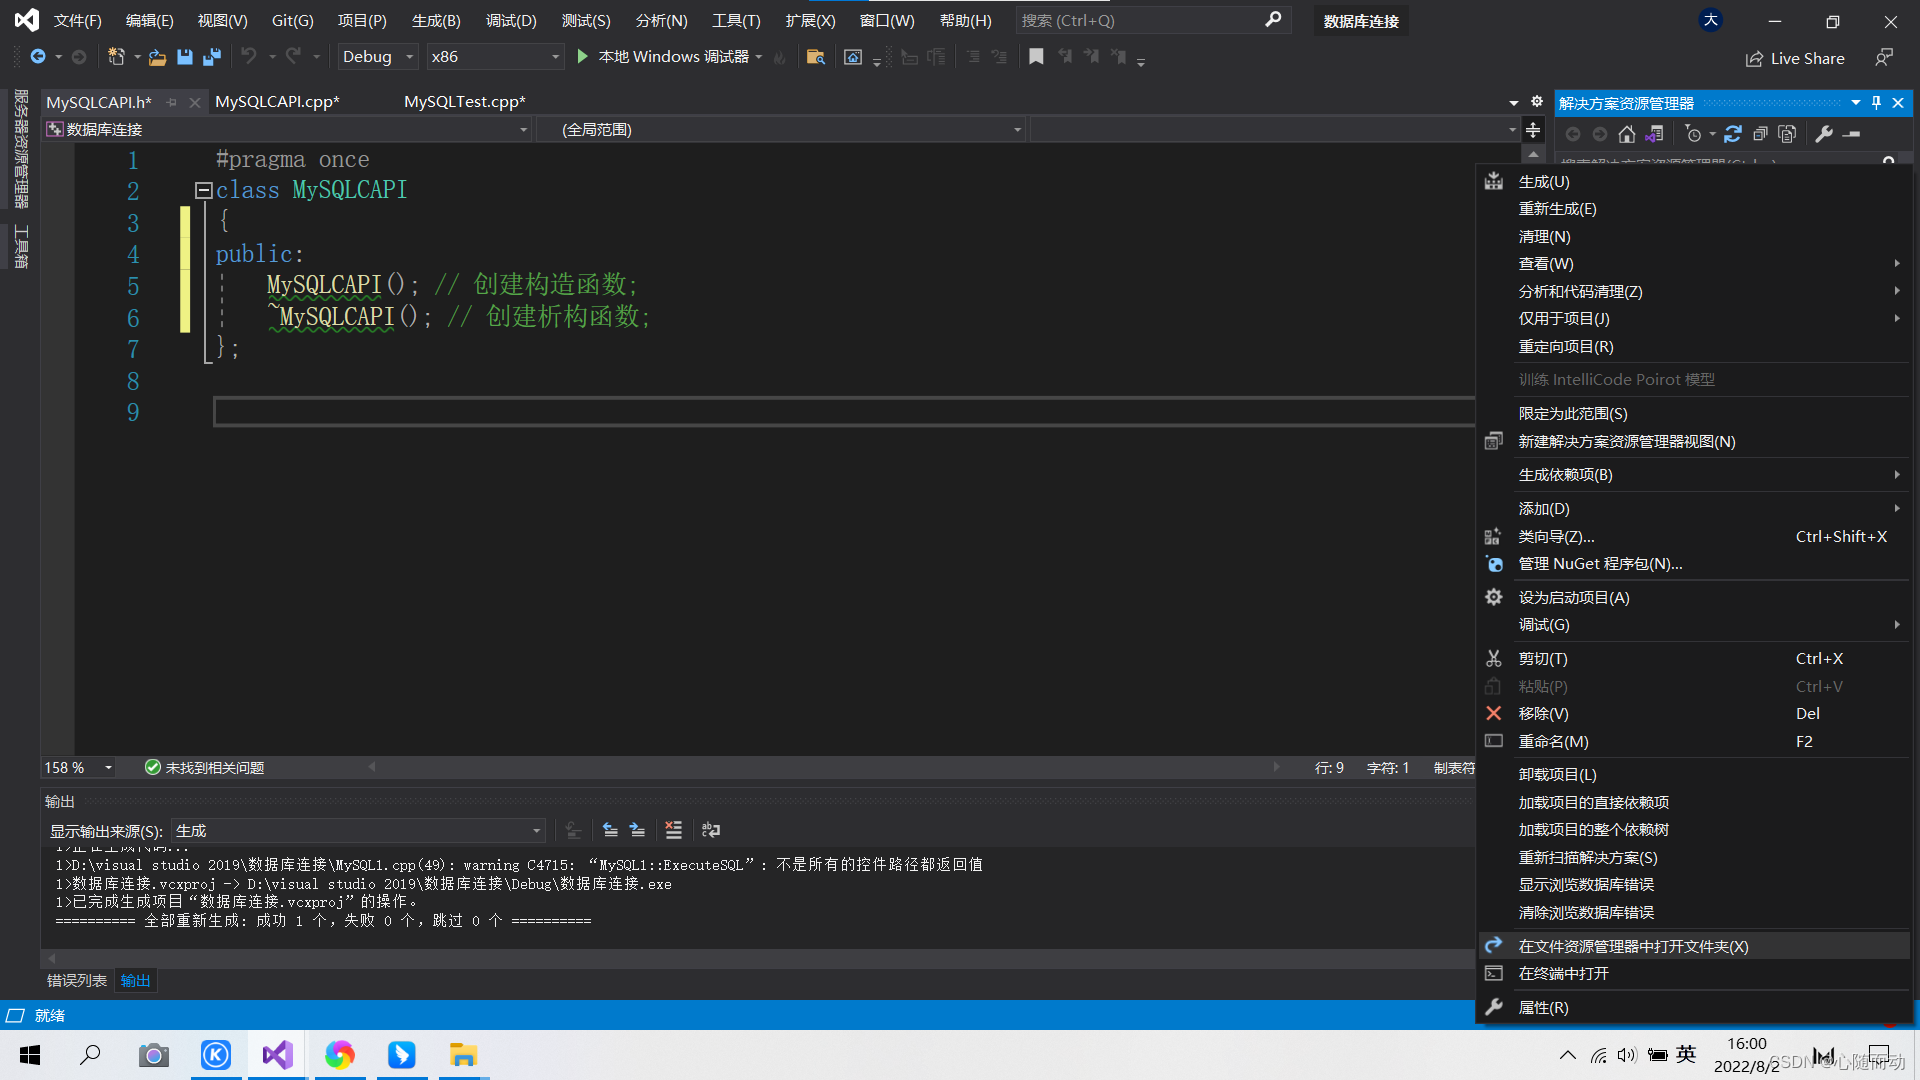Click the bookmark icon in main toolbar

pyautogui.click(x=1036, y=57)
